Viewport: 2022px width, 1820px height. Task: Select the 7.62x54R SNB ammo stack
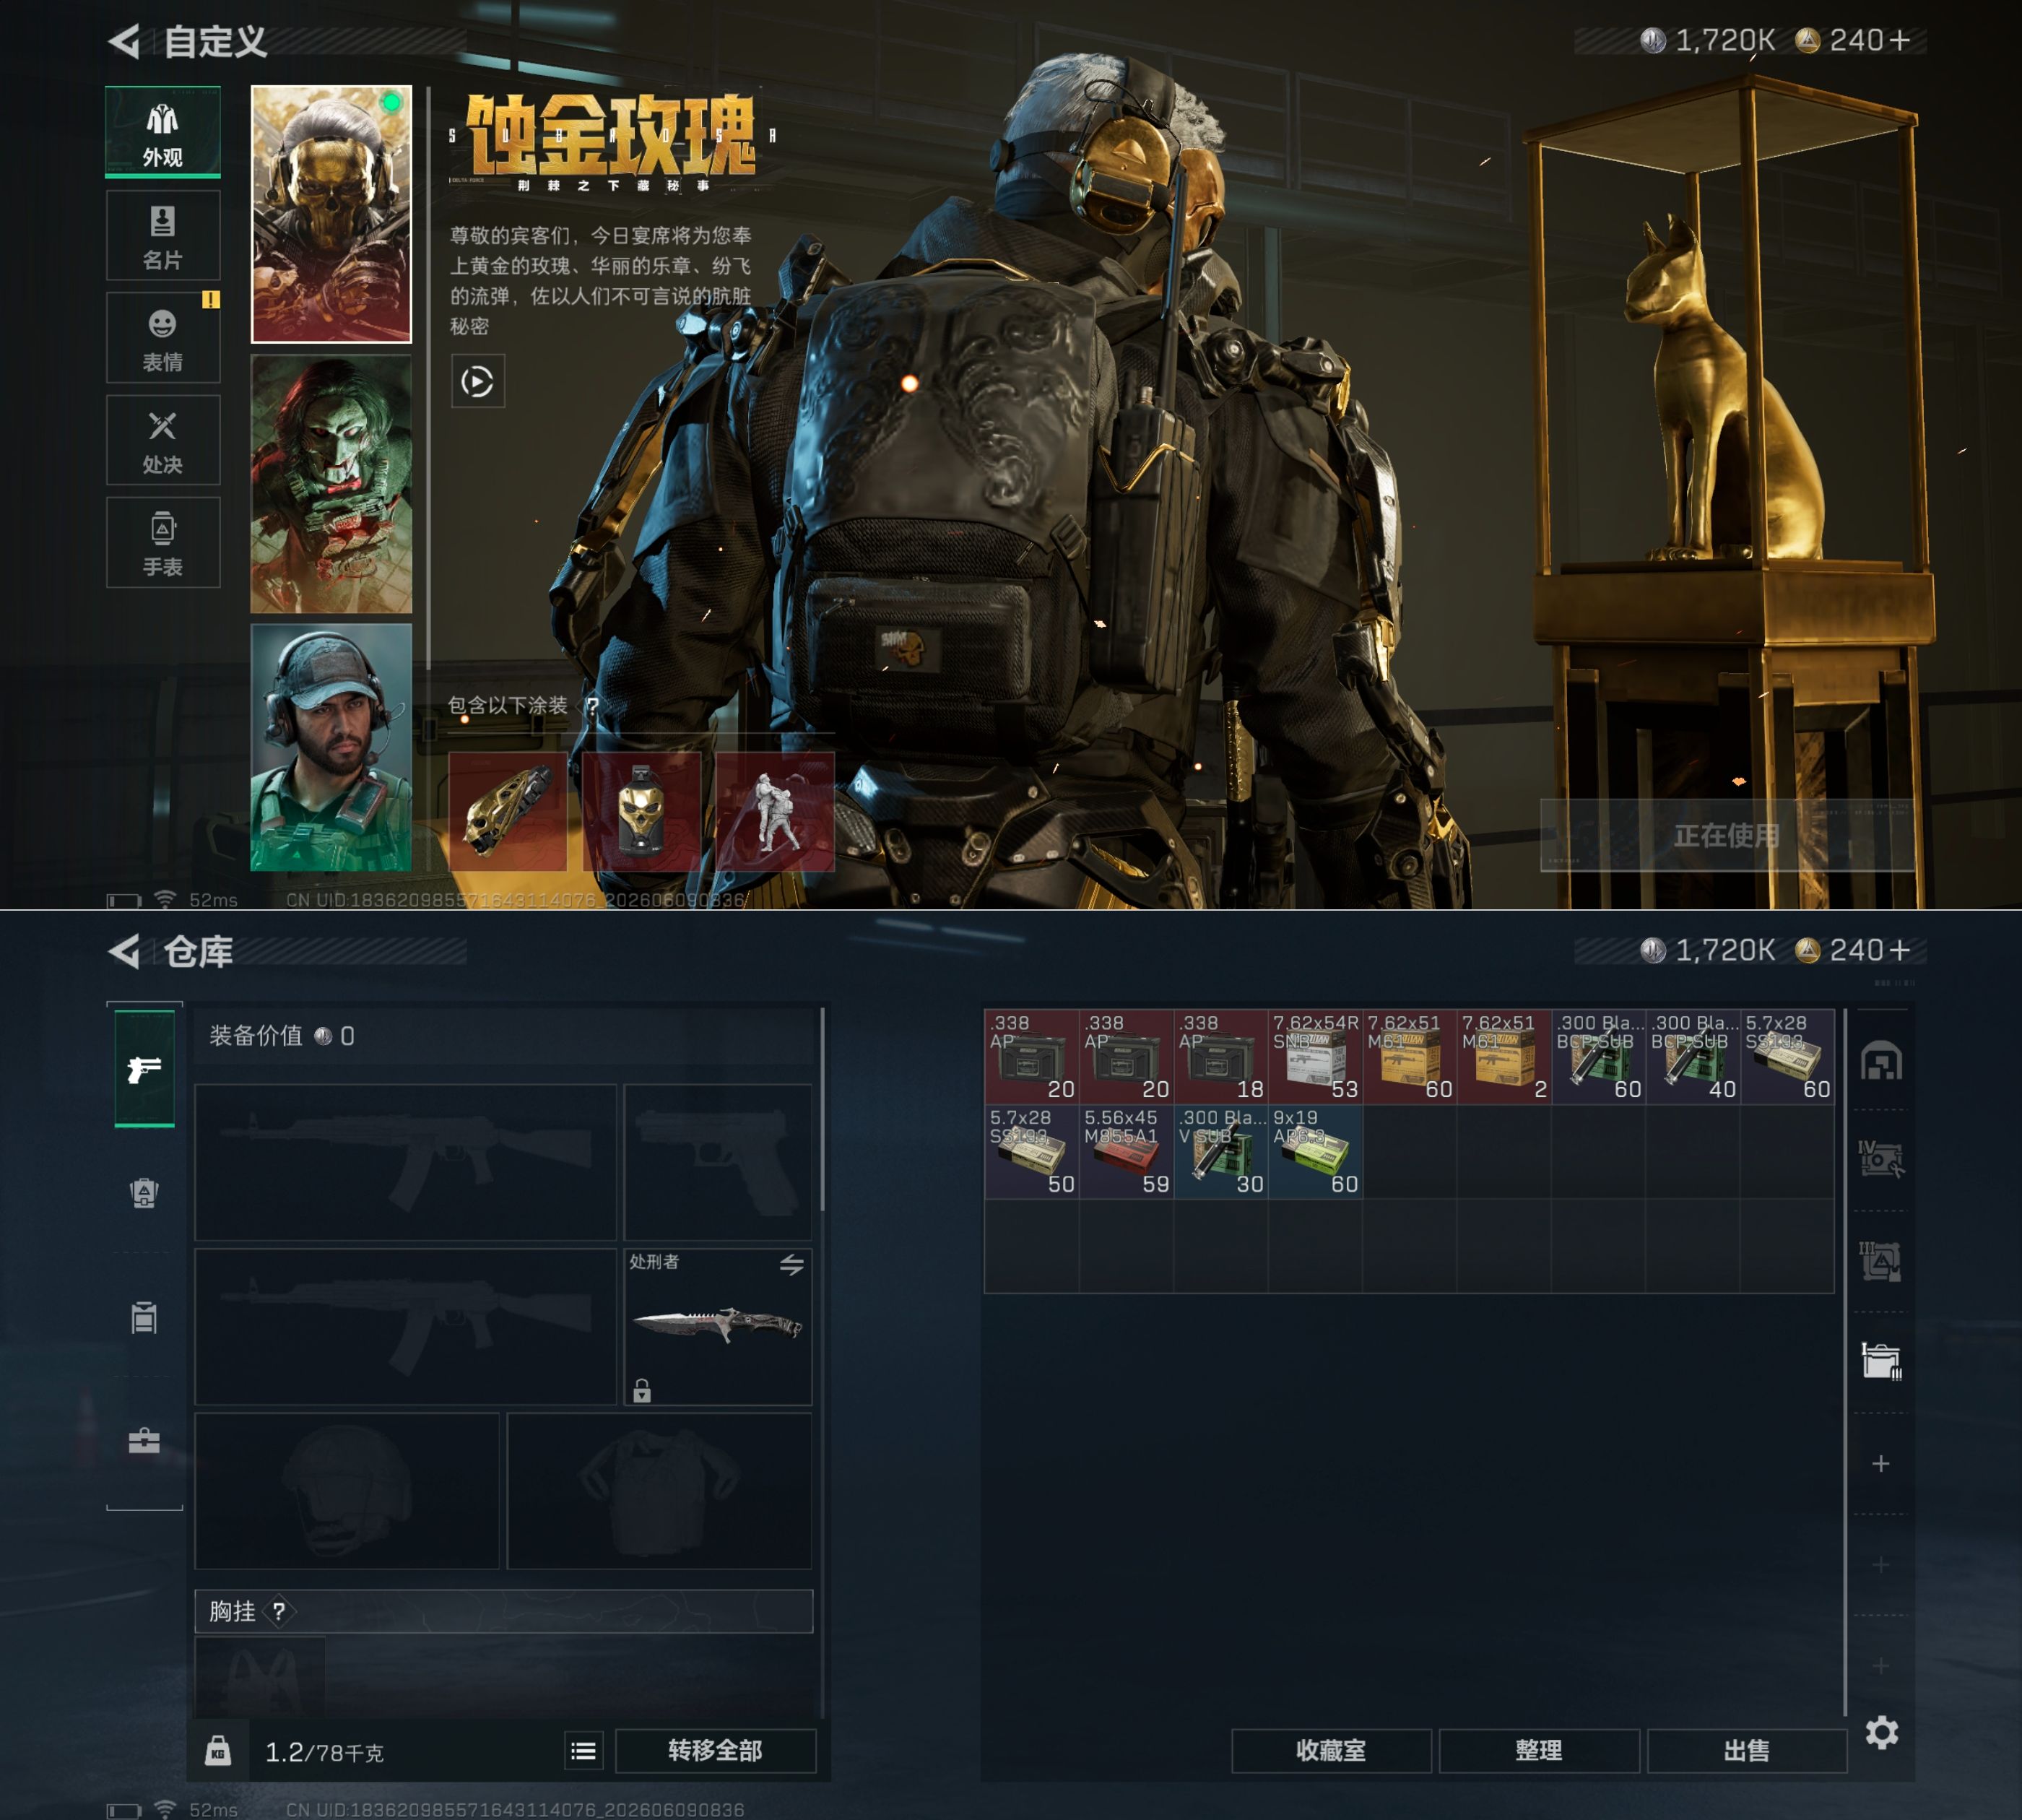[1316, 1057]
